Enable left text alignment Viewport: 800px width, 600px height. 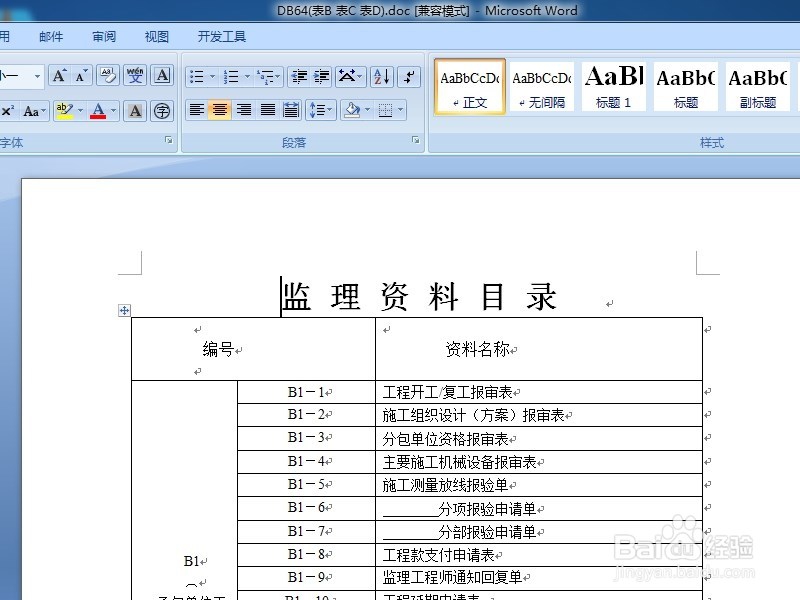click(197, 110)
